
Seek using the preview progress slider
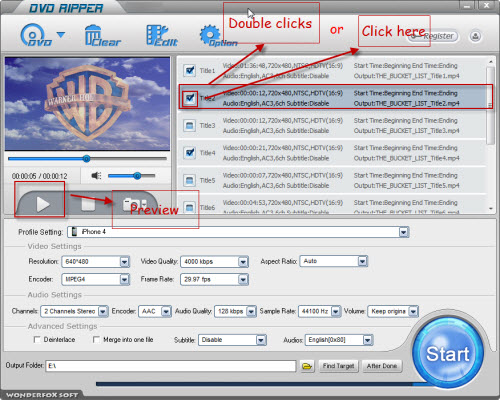87,159
